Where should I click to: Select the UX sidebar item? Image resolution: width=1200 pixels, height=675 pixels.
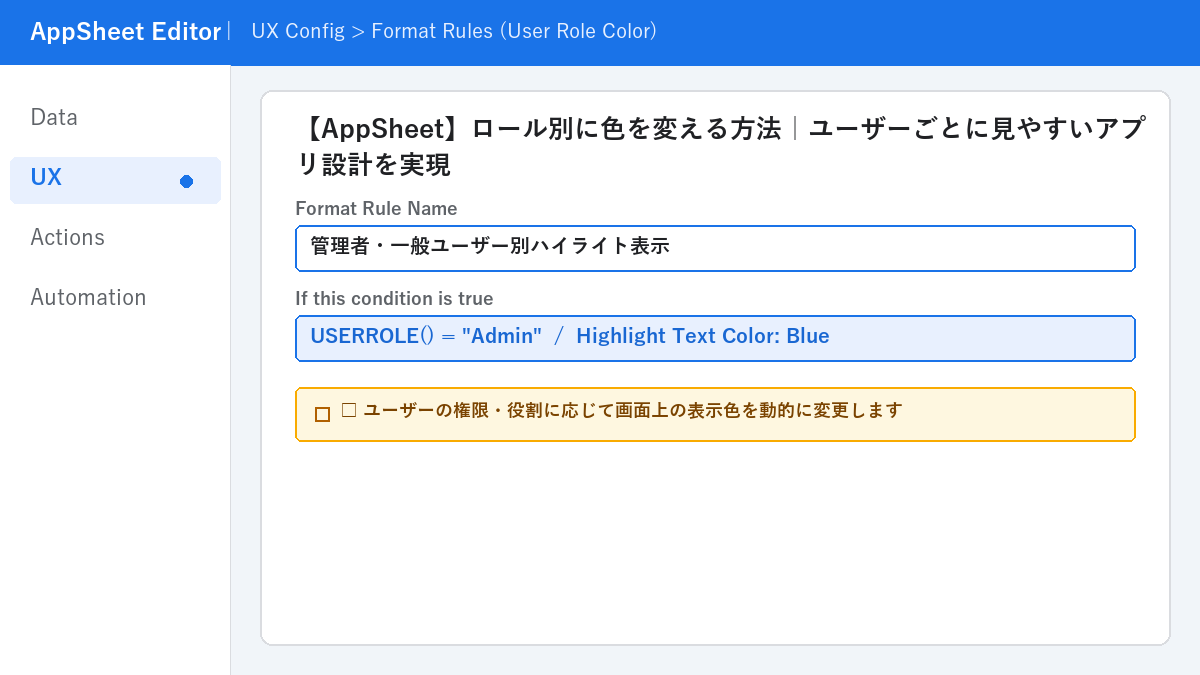tap(115, 180)
